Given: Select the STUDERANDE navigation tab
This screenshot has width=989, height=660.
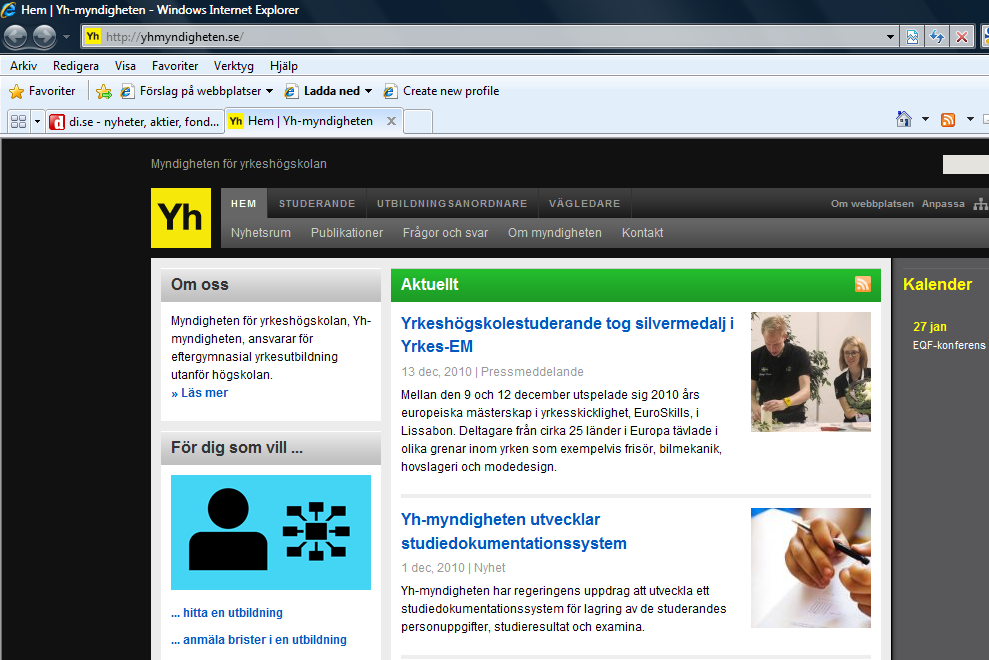Looking at the screenshot, I should coord(317,203).
